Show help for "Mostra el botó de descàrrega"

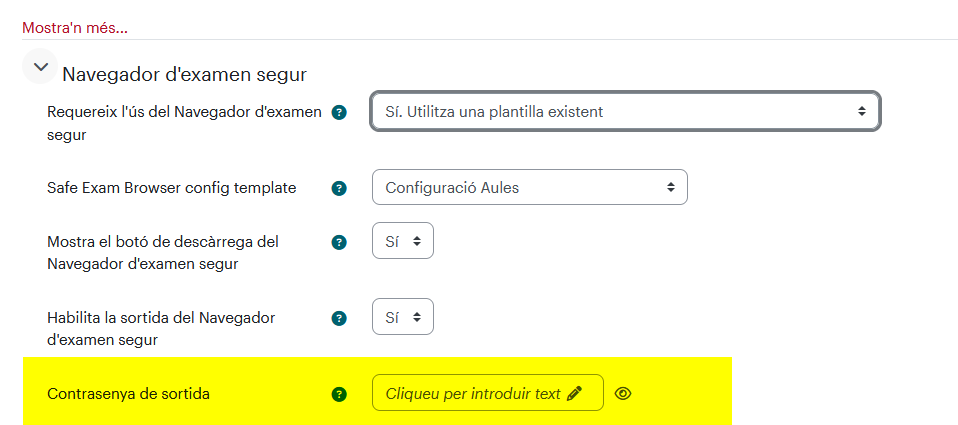tap(338, 242)
